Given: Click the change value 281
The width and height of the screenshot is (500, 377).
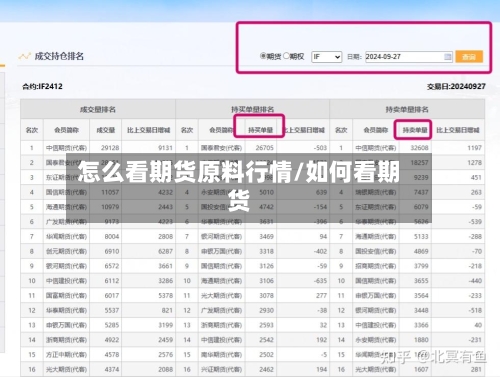Looking at the screenshot, I should tap(476, 369).
